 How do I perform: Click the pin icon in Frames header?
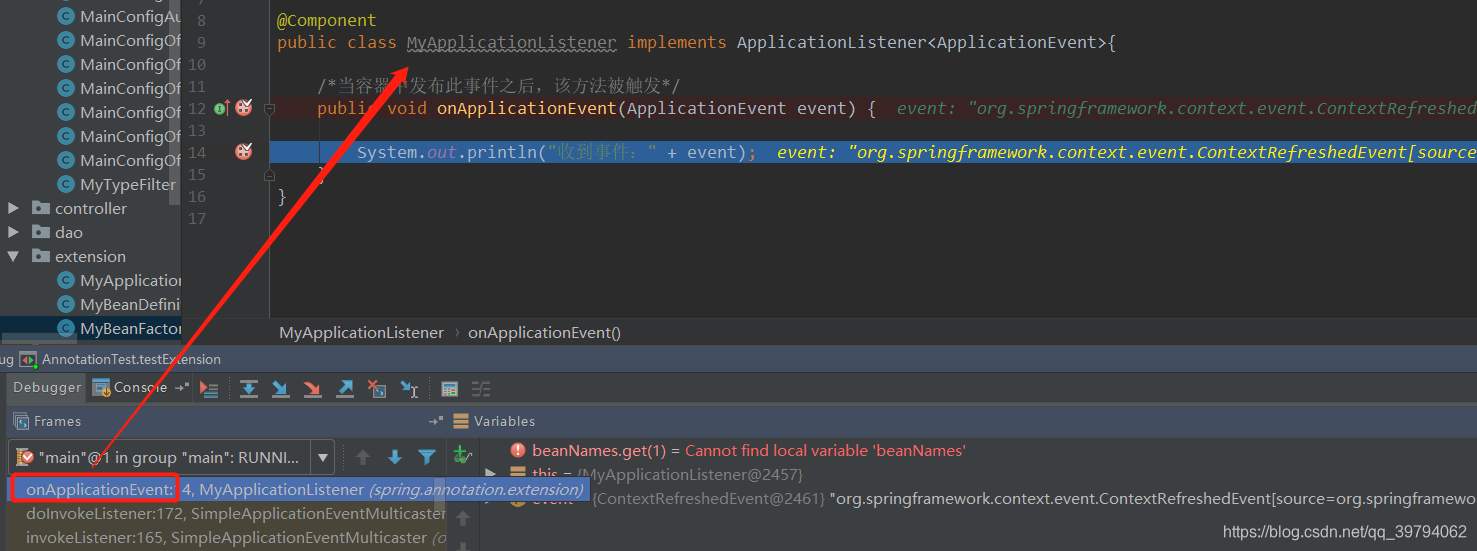435,421
